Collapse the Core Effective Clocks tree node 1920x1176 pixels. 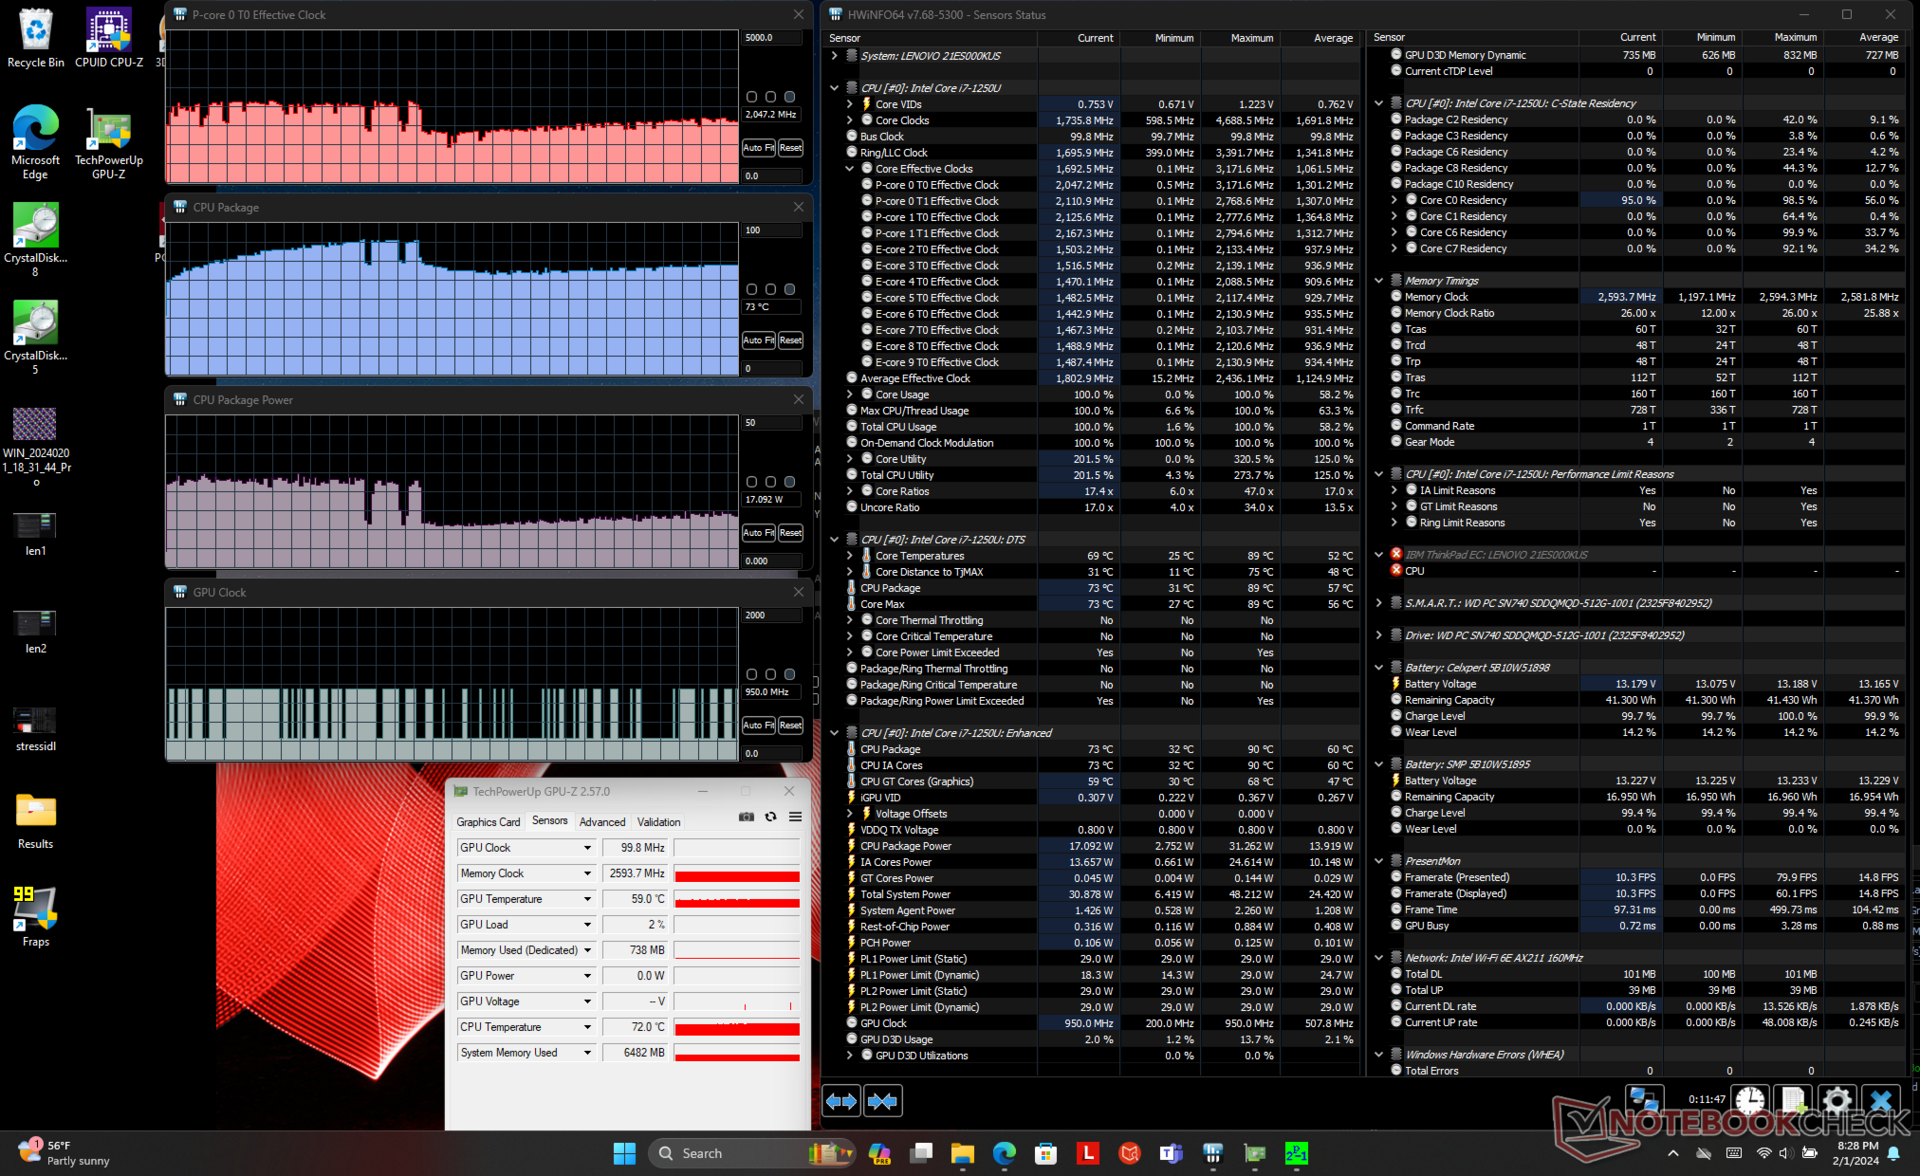tap(850, 169)
